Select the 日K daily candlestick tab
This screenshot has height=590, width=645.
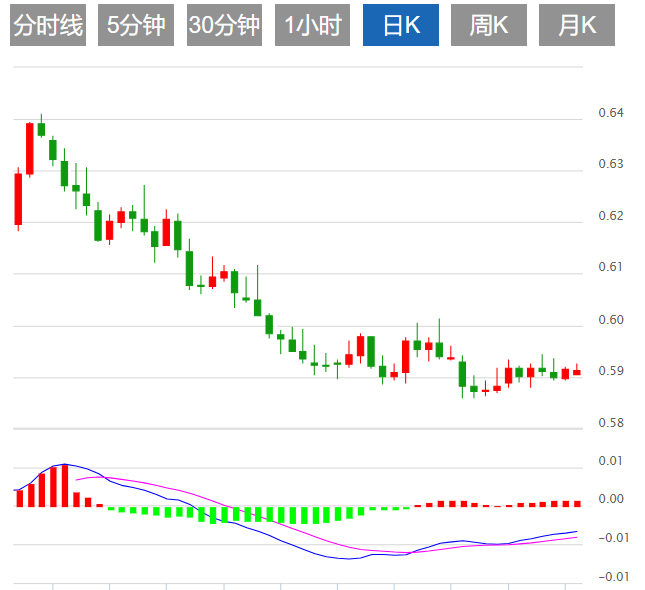pos(401,25)
